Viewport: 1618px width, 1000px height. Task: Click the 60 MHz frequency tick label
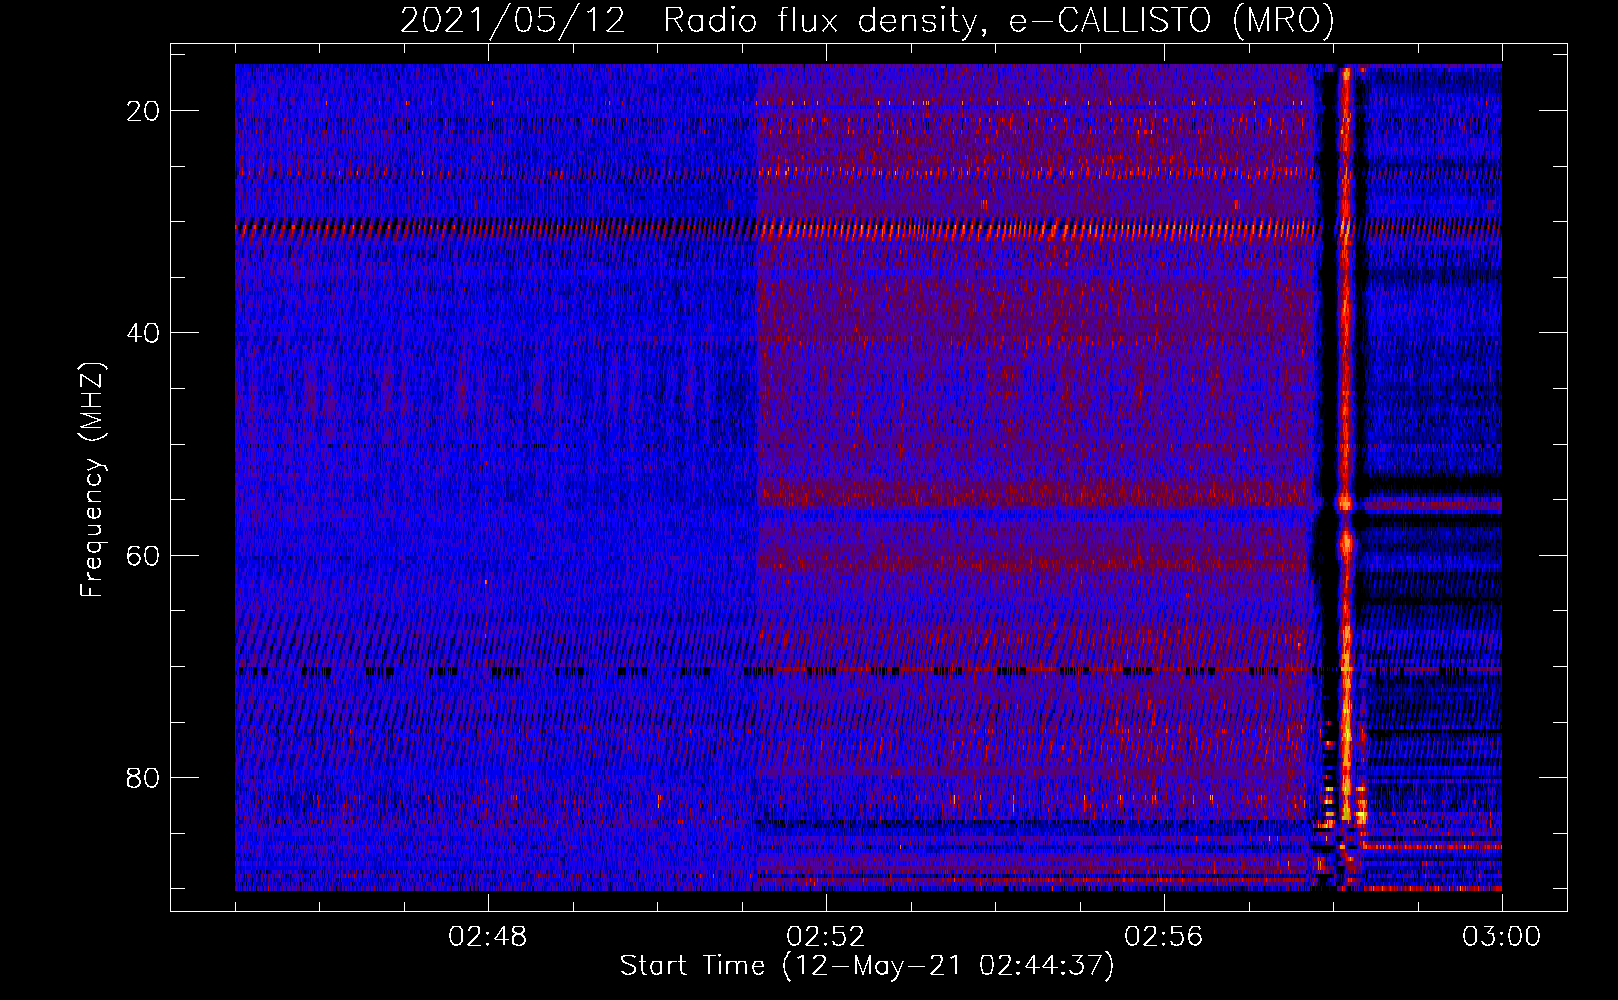coord(143,556)
